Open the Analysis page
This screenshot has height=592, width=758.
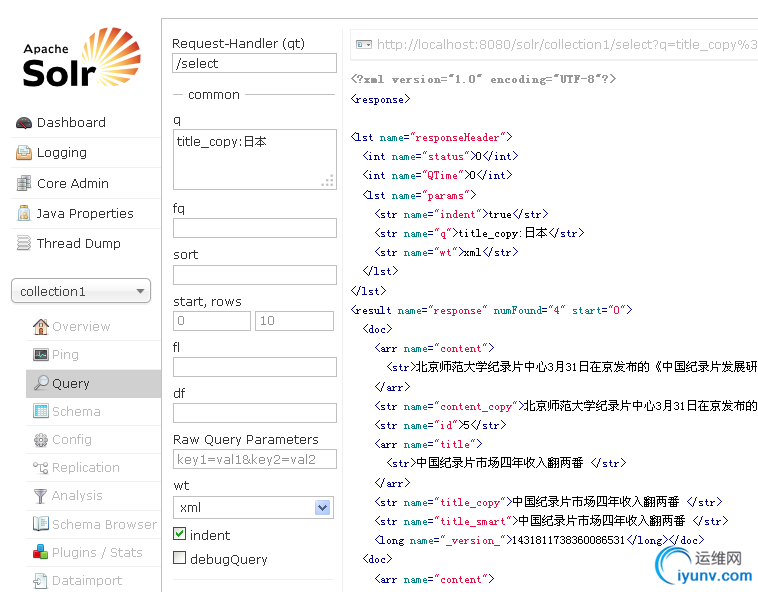77,496
